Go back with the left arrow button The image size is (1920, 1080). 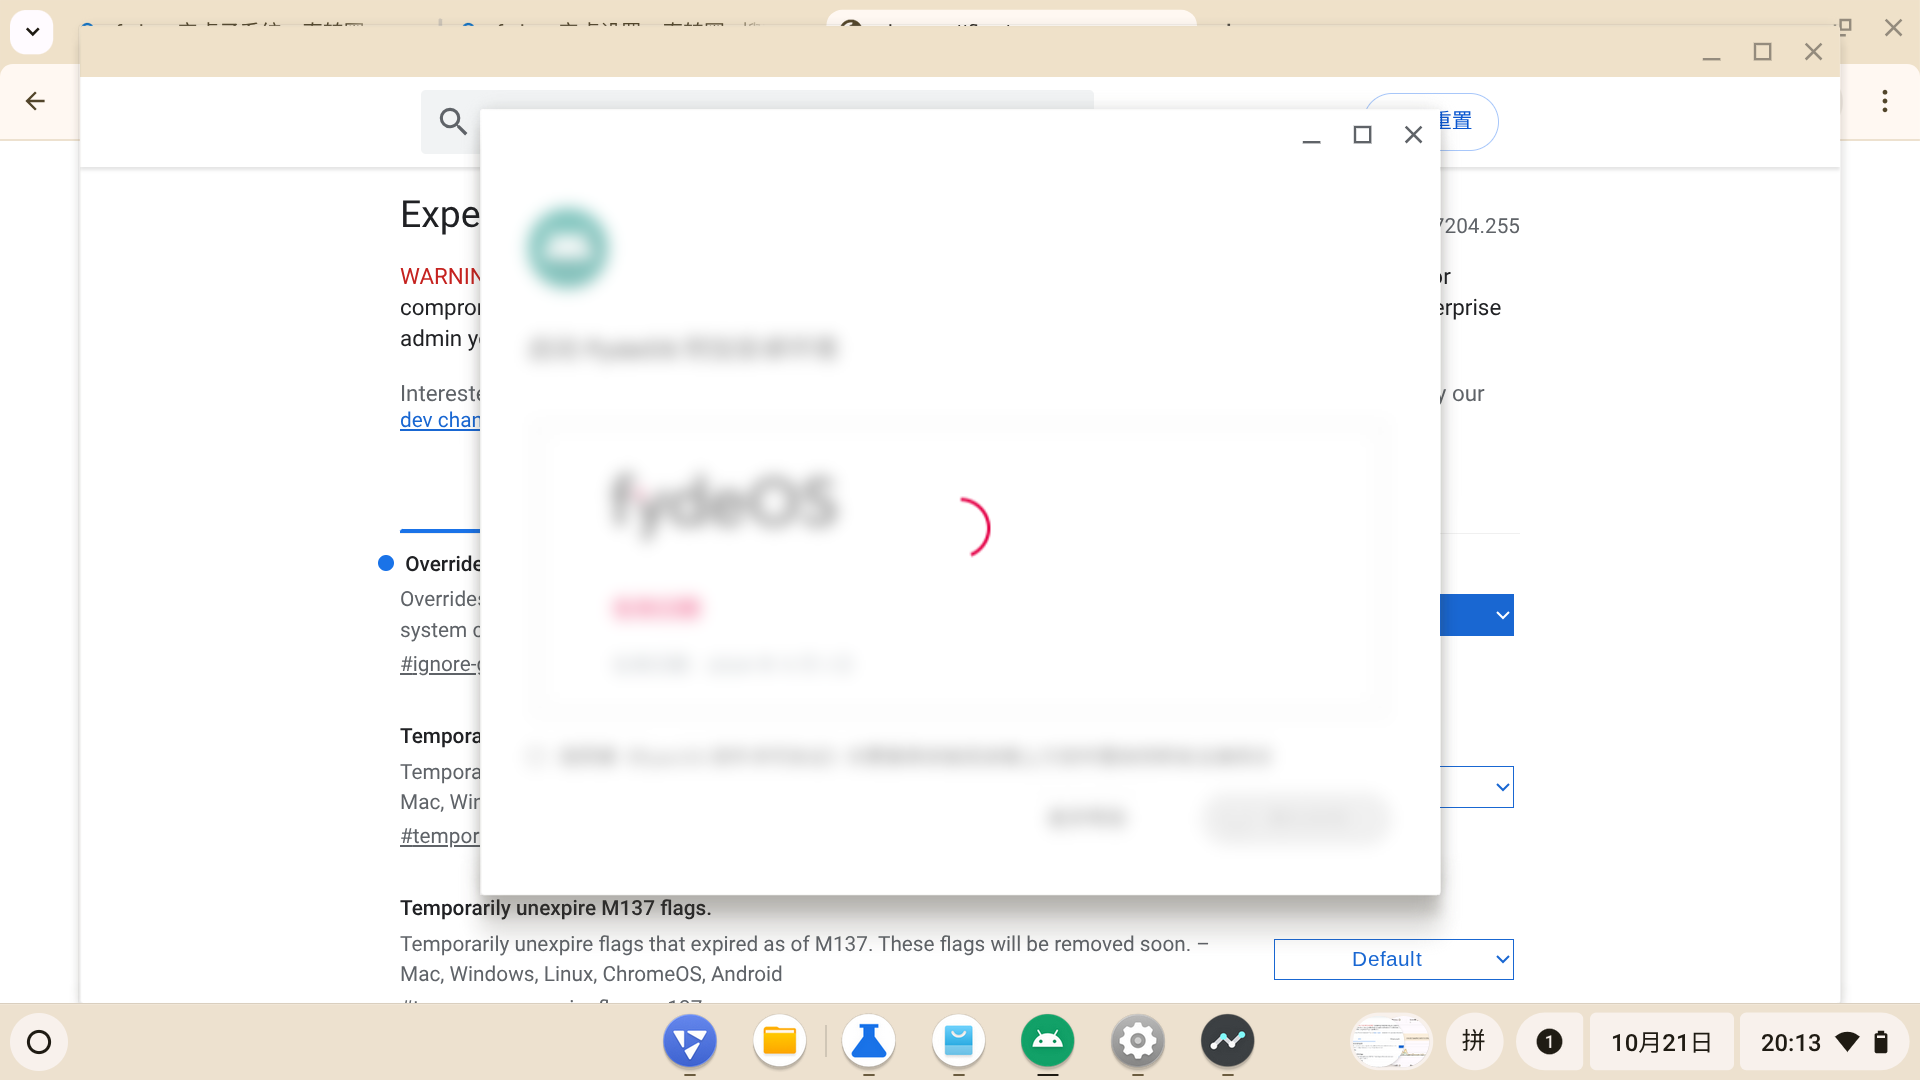click(x=36, y=101)
